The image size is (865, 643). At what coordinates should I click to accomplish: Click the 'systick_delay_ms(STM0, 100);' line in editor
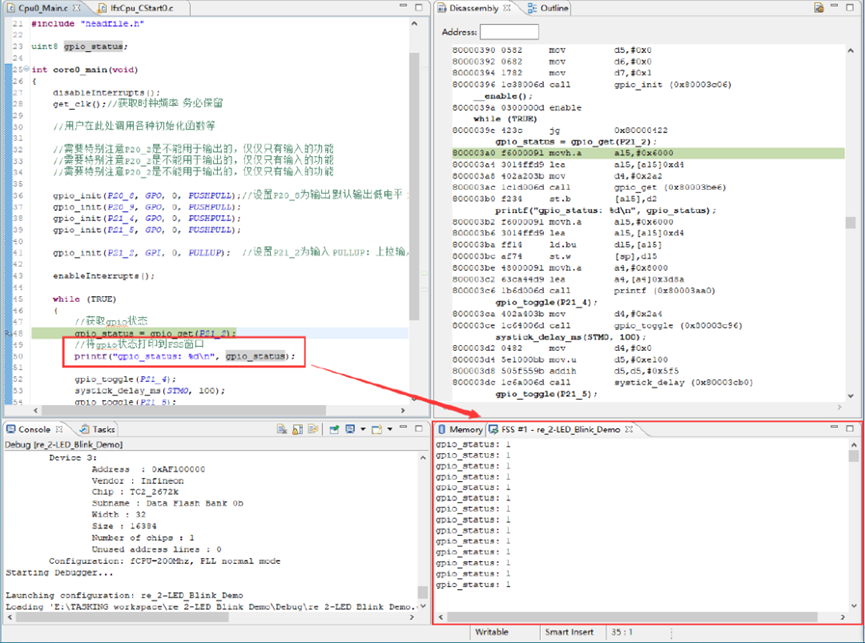coord(150,390)
